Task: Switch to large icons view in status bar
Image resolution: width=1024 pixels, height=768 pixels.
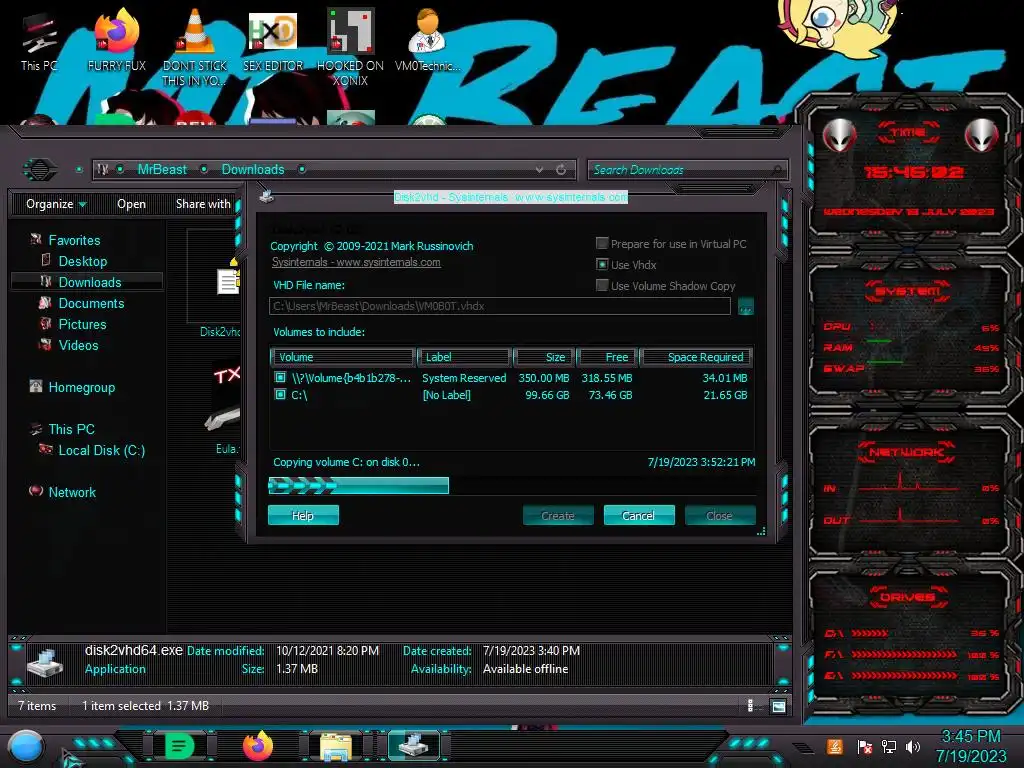Action: (x=778, y=706)
